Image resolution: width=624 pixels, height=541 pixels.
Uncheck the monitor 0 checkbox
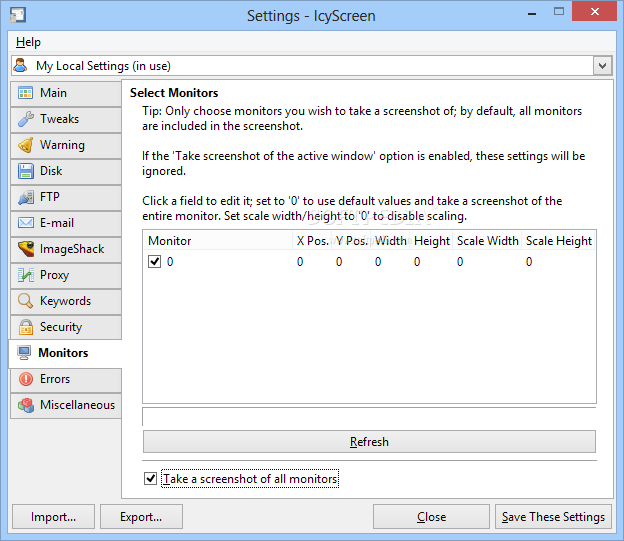154,262
